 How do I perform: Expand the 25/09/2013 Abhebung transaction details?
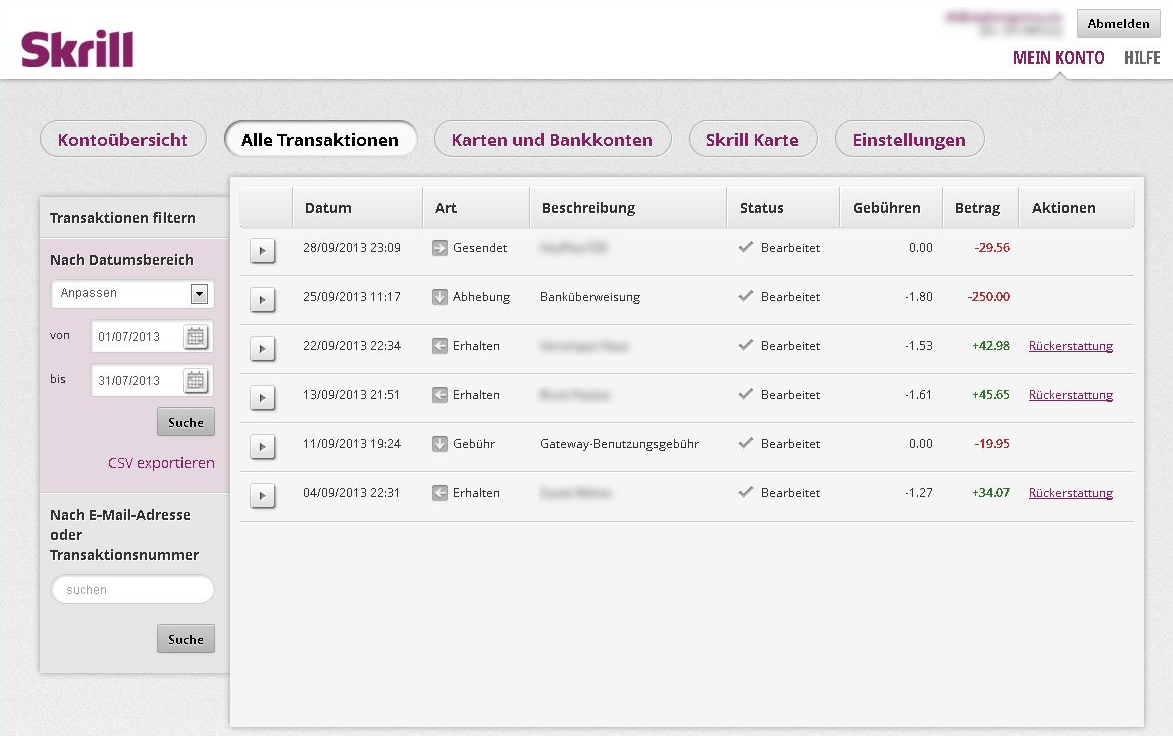point(262,299)
